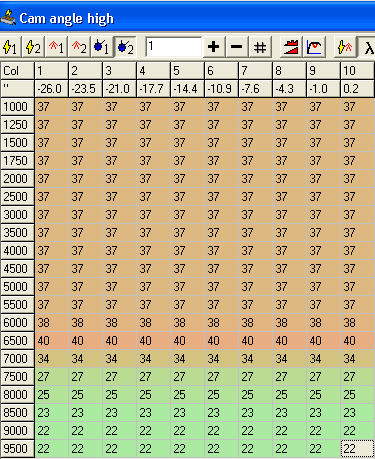Open ignition table 2 (lightning bolt 2)
The image size is (375, 459).
pos(33,47)
